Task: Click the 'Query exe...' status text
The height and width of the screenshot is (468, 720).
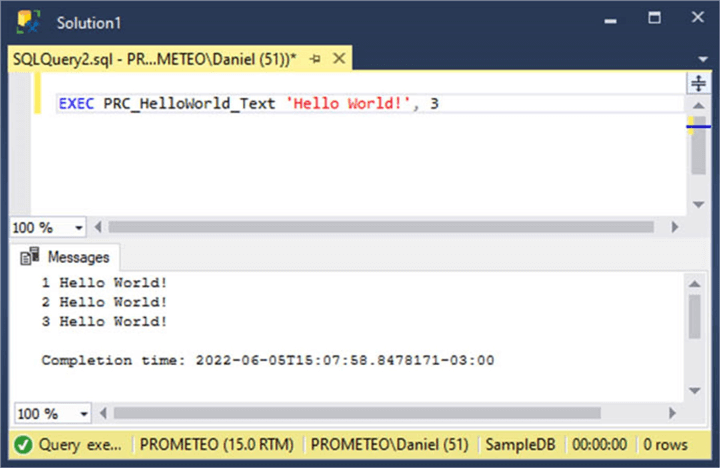Action: coord(80,445)
